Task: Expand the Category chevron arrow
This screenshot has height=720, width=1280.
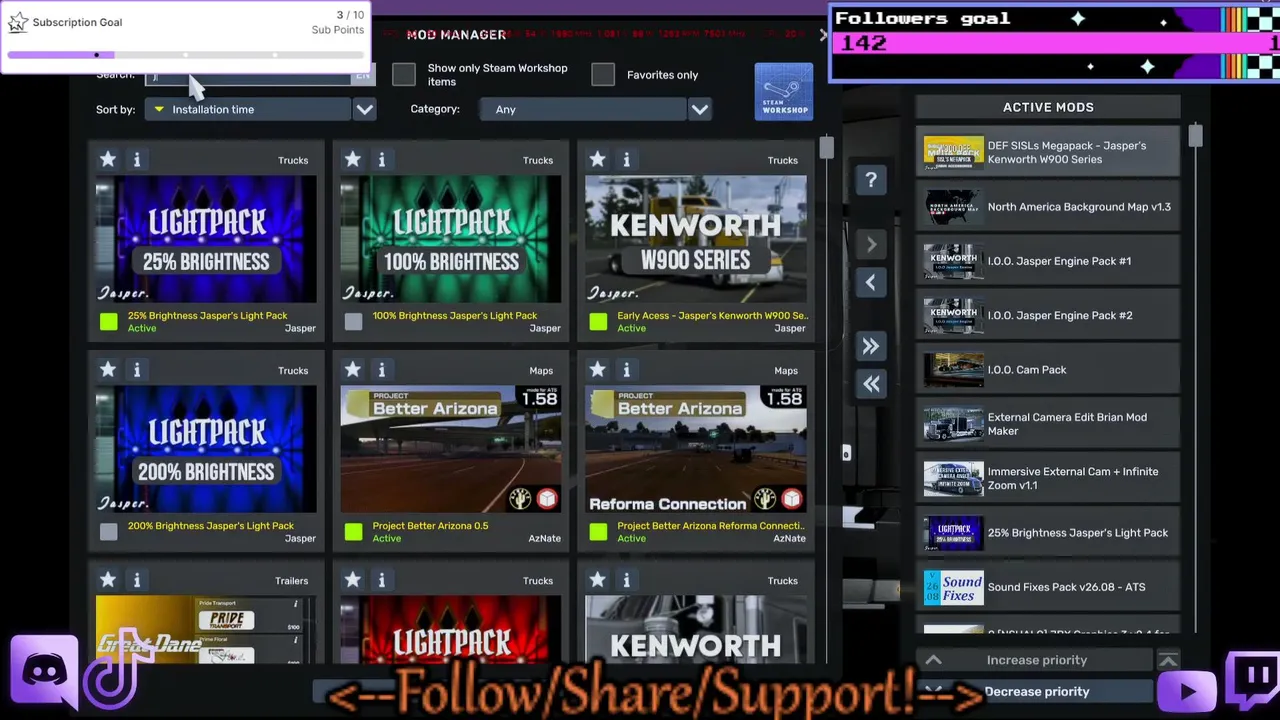Action: pos(700,109)
